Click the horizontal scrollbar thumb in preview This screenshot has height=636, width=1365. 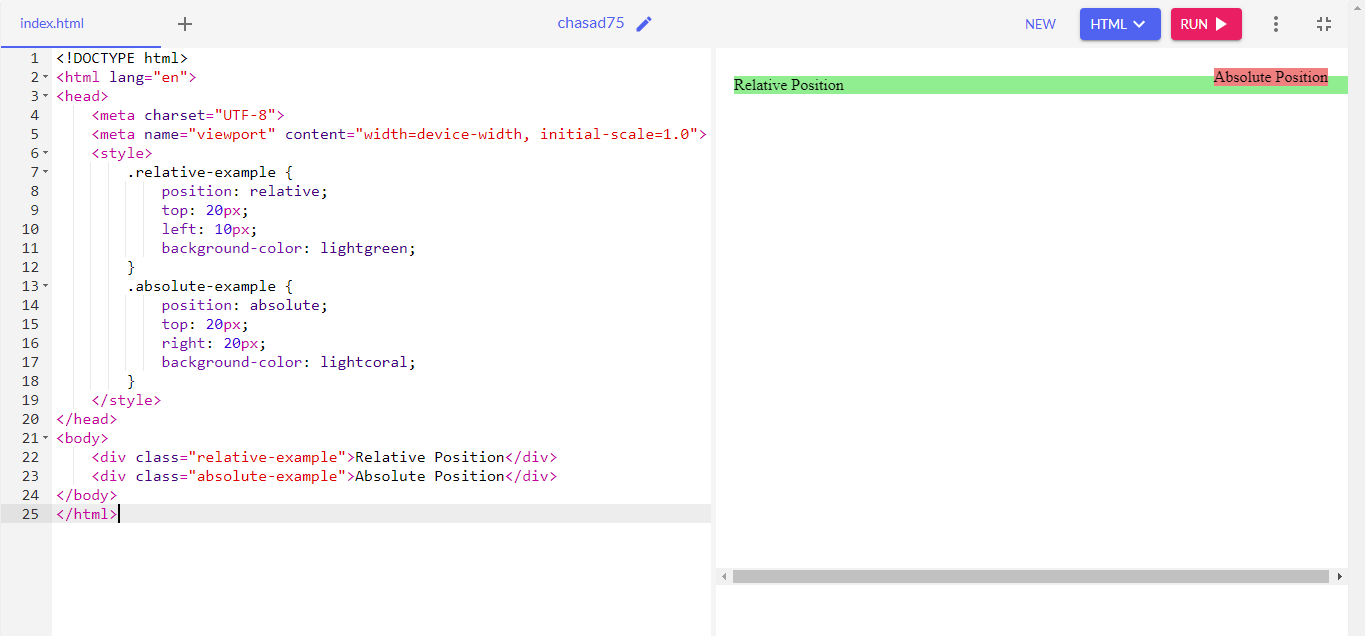tap(1030, 577)
